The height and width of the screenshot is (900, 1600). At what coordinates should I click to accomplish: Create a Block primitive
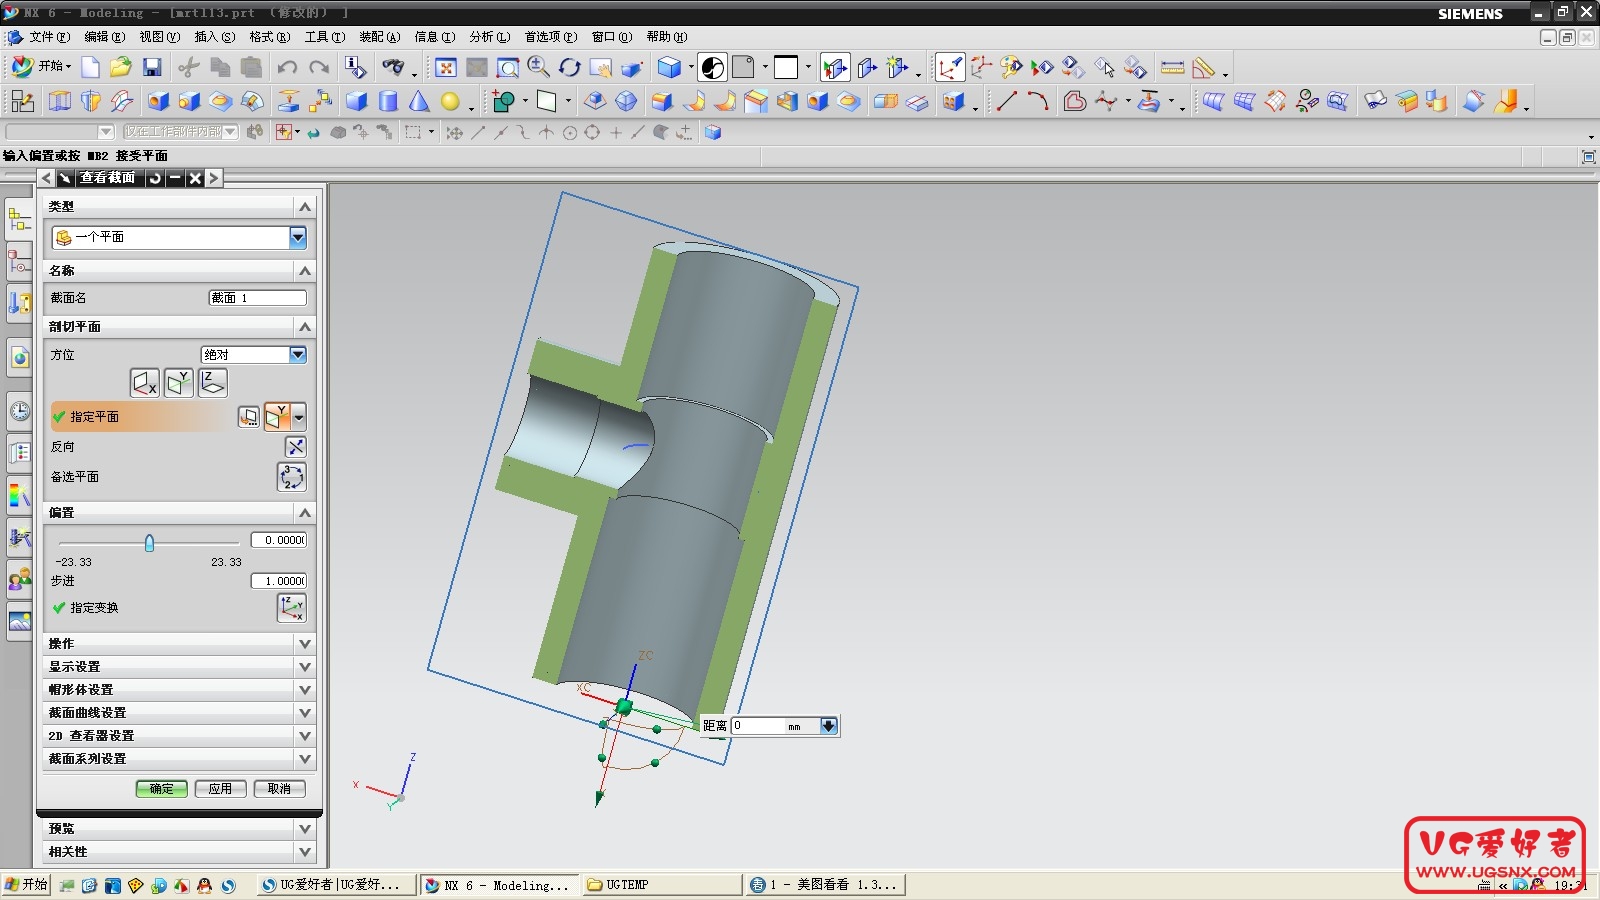point(357,101)
